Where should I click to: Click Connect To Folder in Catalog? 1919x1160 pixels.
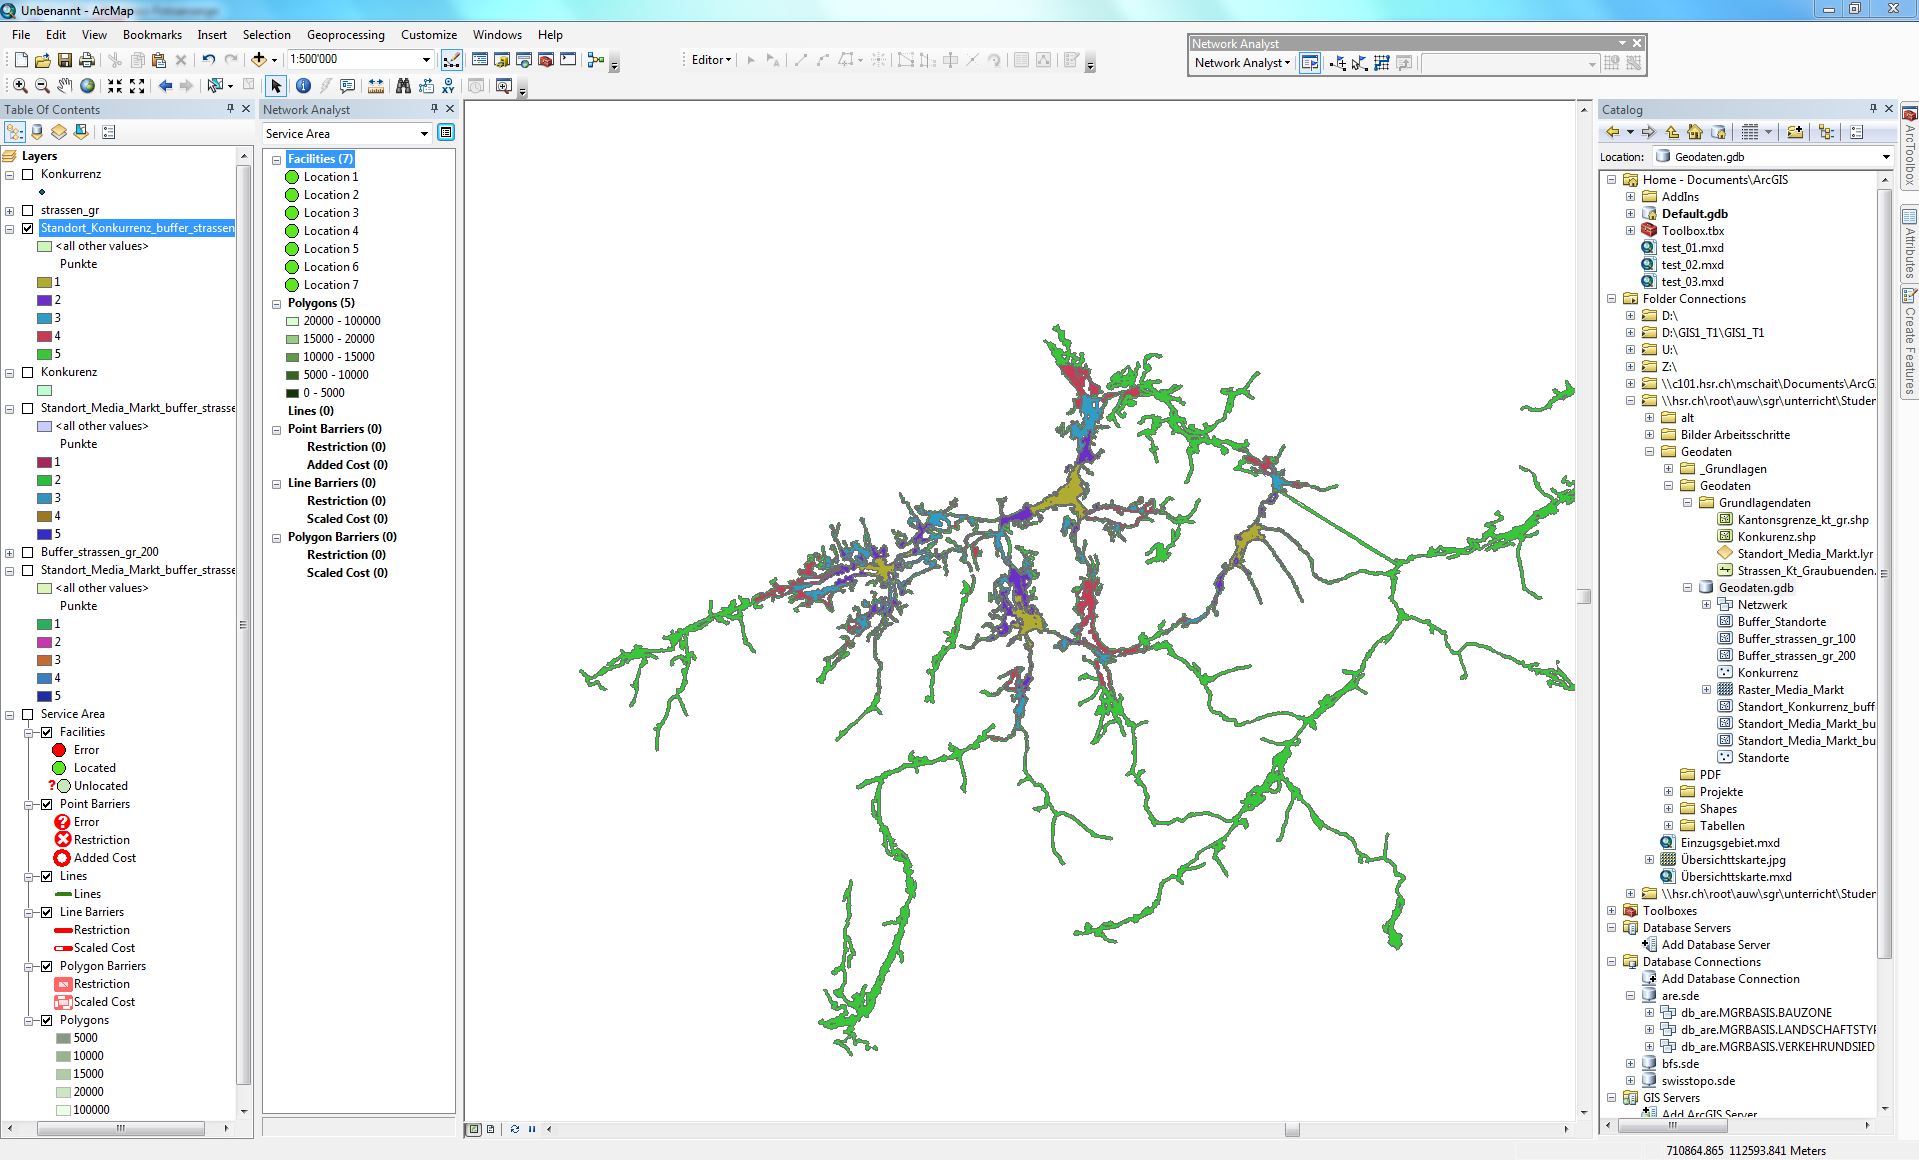coord(1795,132)
